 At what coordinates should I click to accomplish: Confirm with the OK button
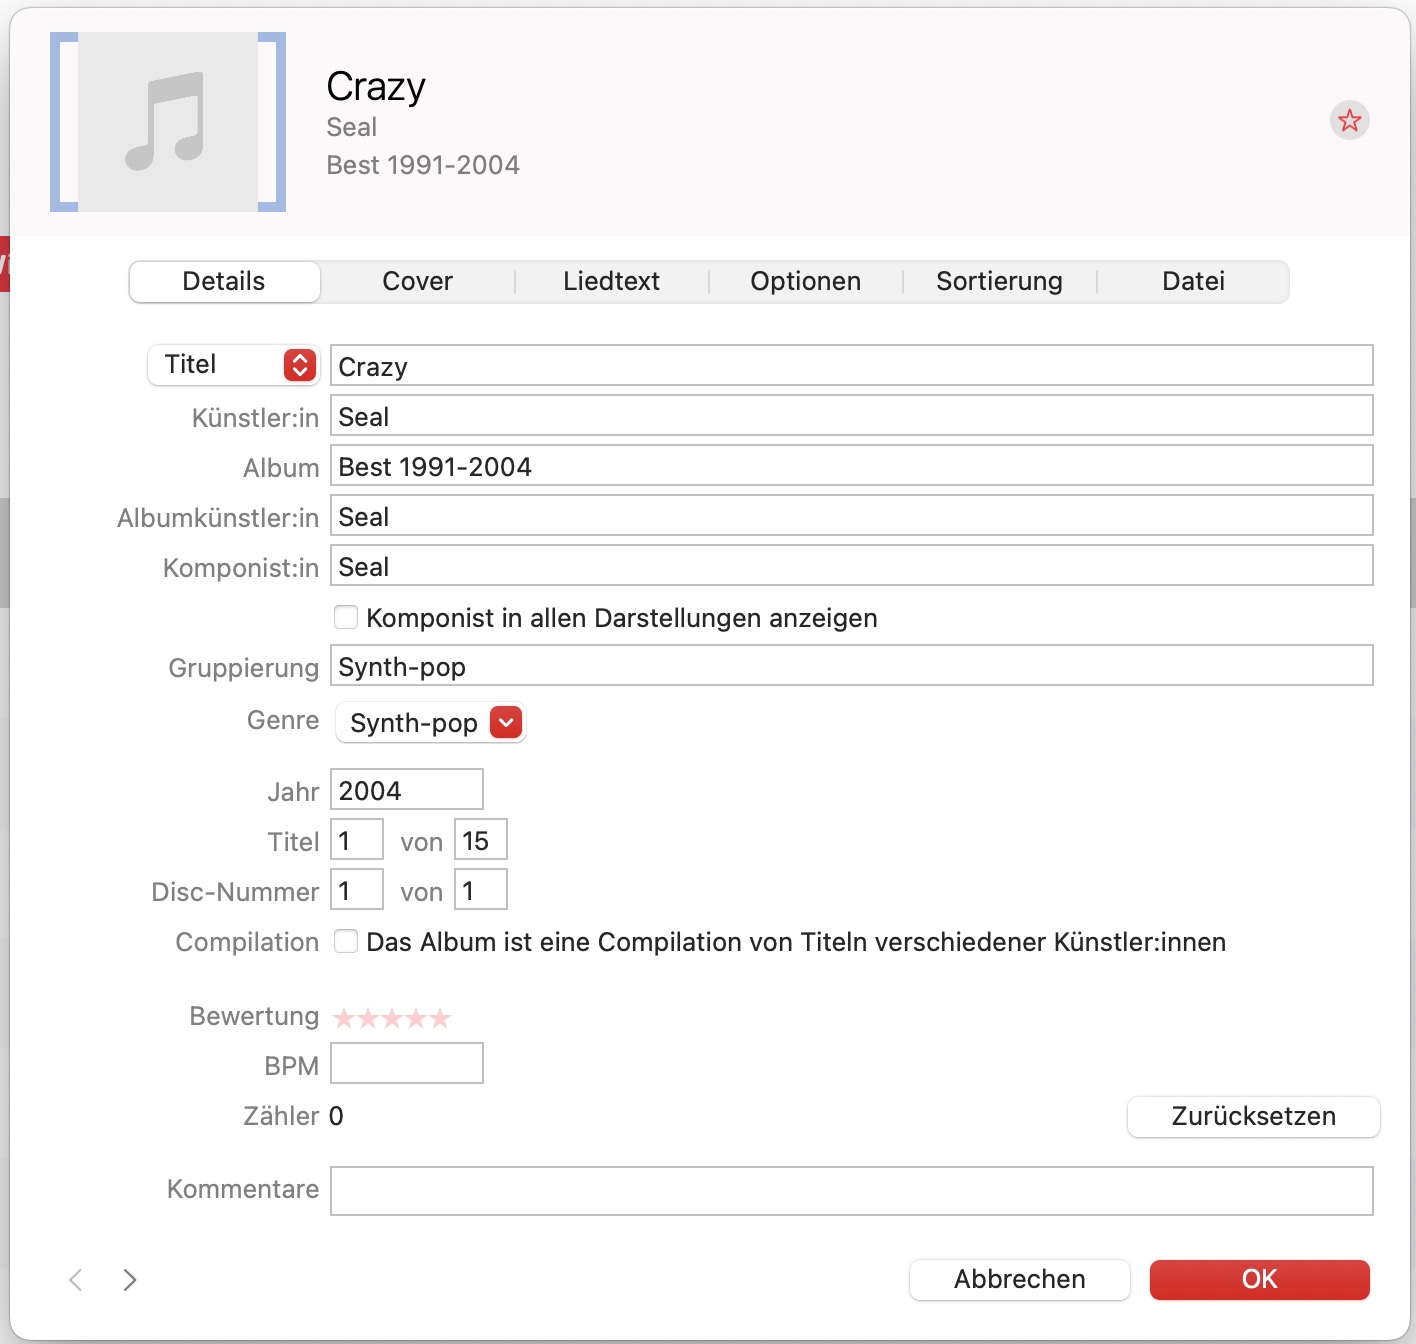pos(1260,1279)
